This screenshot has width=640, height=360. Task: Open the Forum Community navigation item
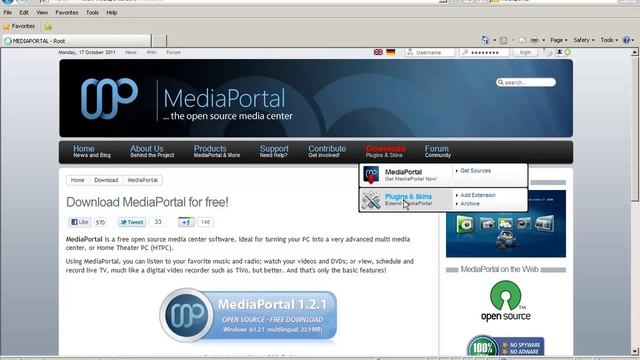[x=438, y=151]
